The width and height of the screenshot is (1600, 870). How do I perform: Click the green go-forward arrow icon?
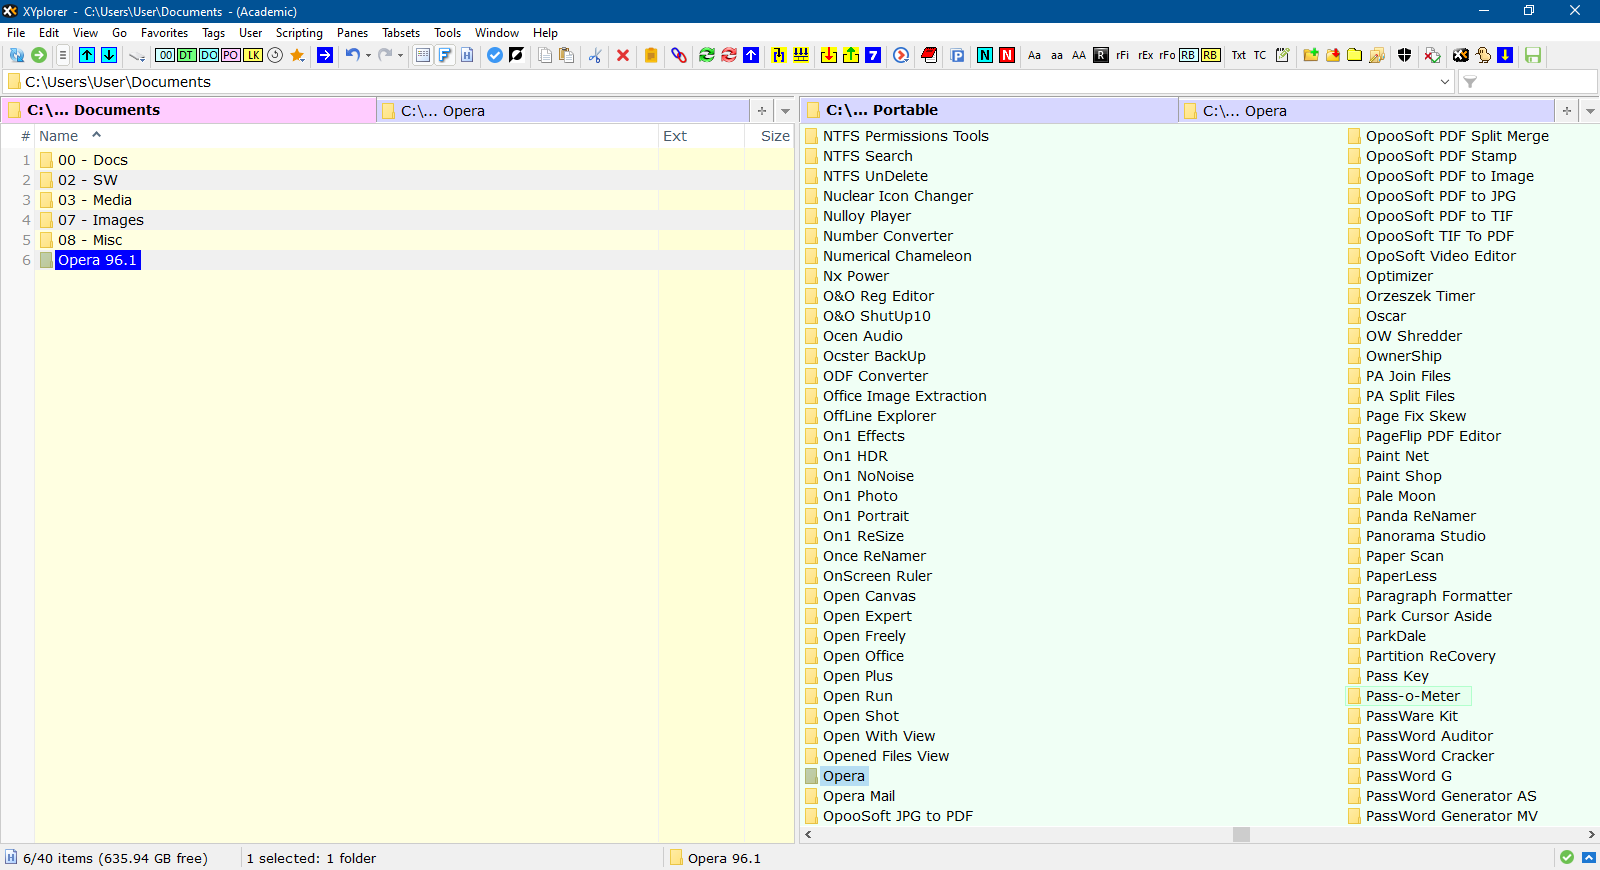pyautogui.click(x=39, y=55)
